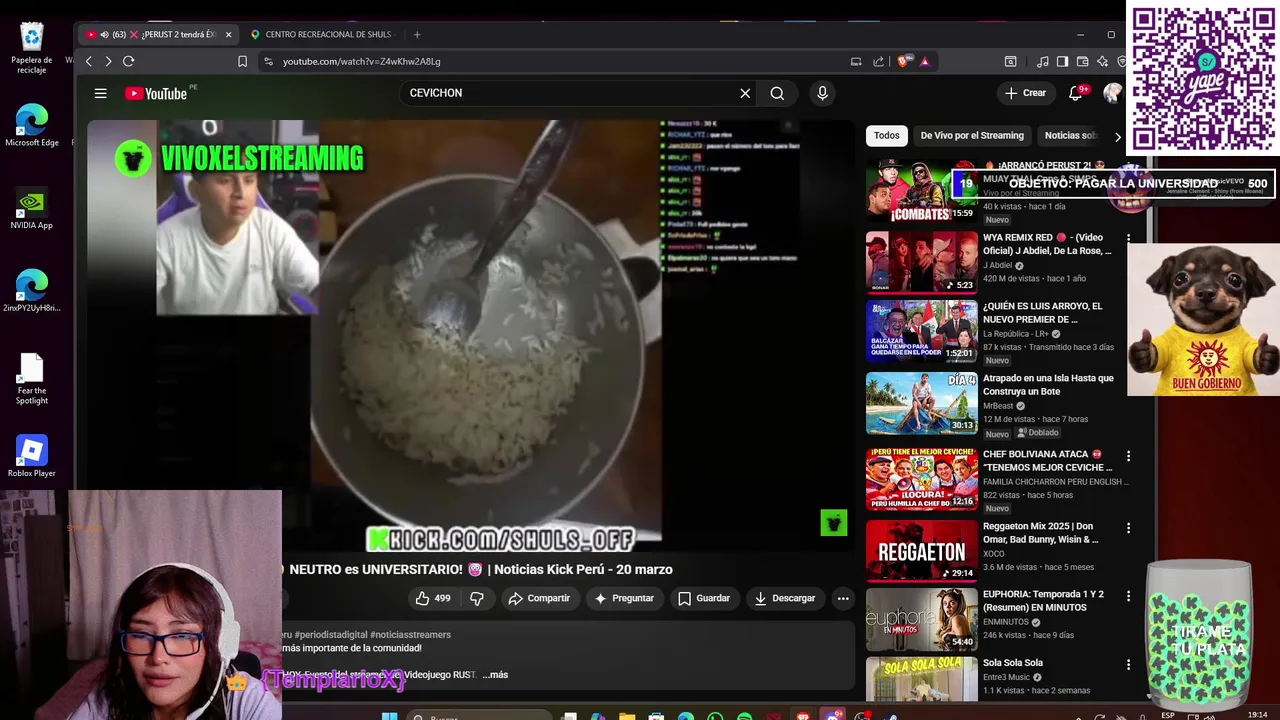The image size is (1280, 720).
Task: Reload the YouTube page
Action: pos(129,61)
